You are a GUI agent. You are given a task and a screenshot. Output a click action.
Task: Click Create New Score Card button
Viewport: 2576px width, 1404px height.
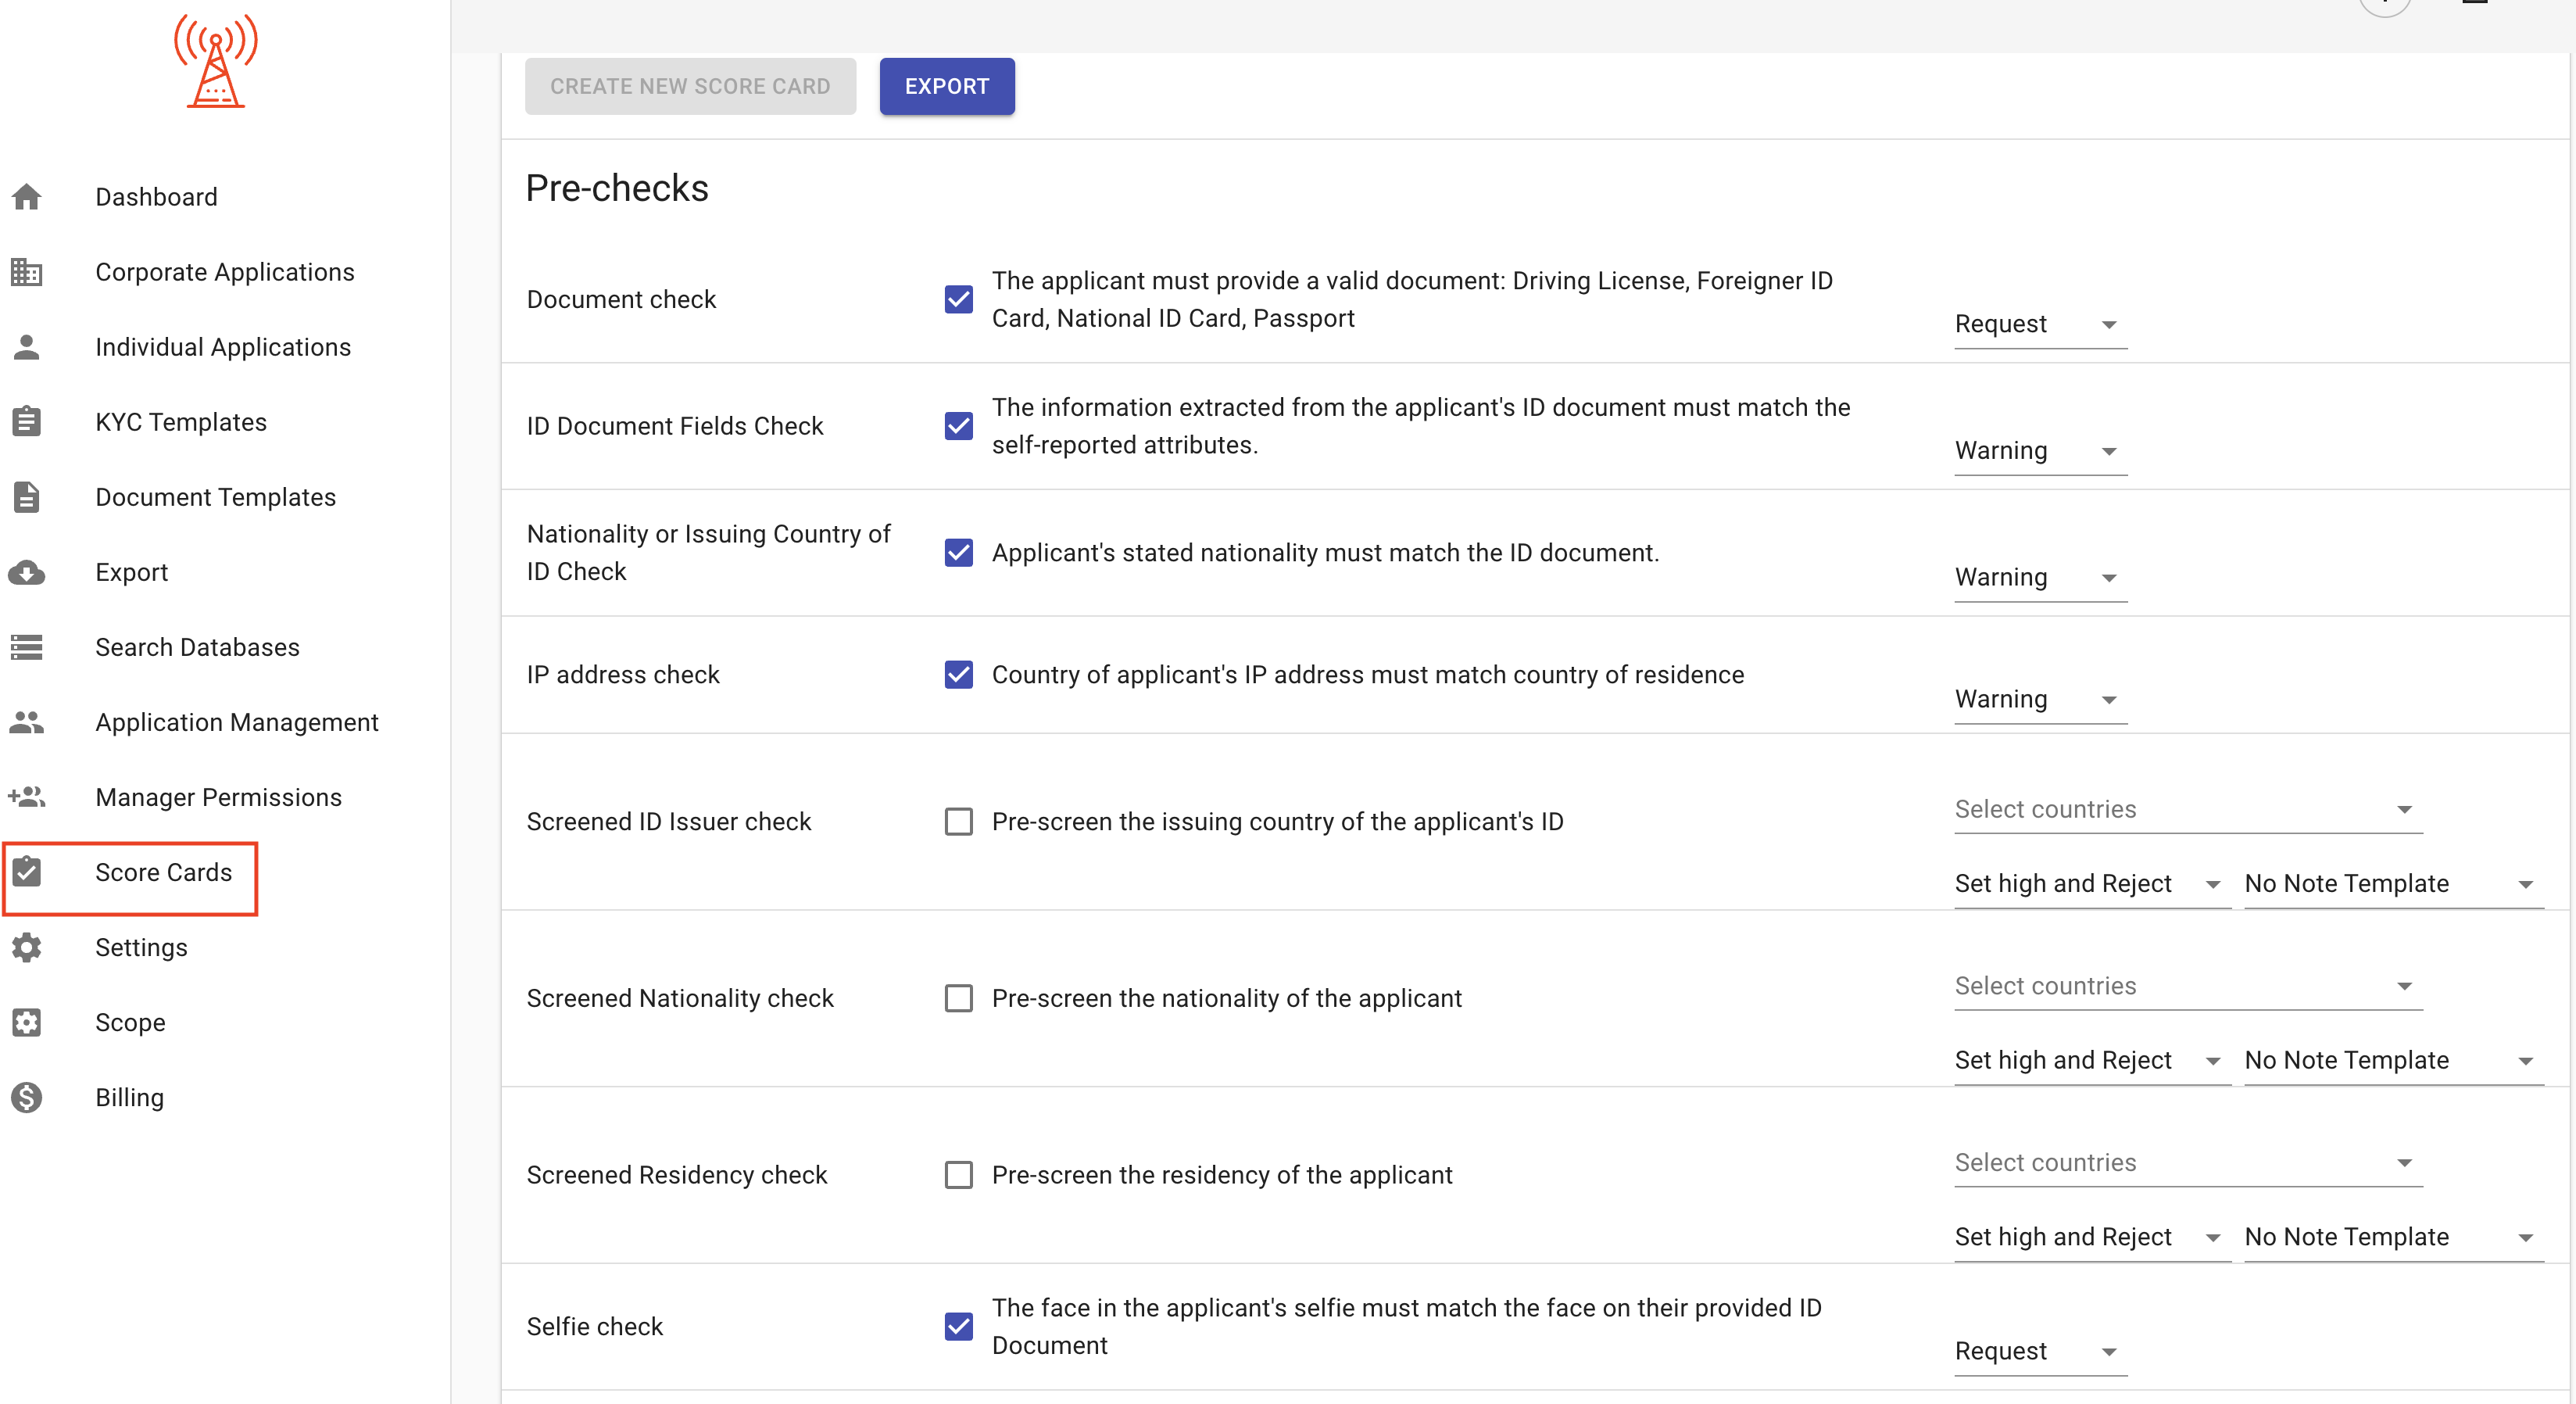pyautogui.click(x=690, y=86)
